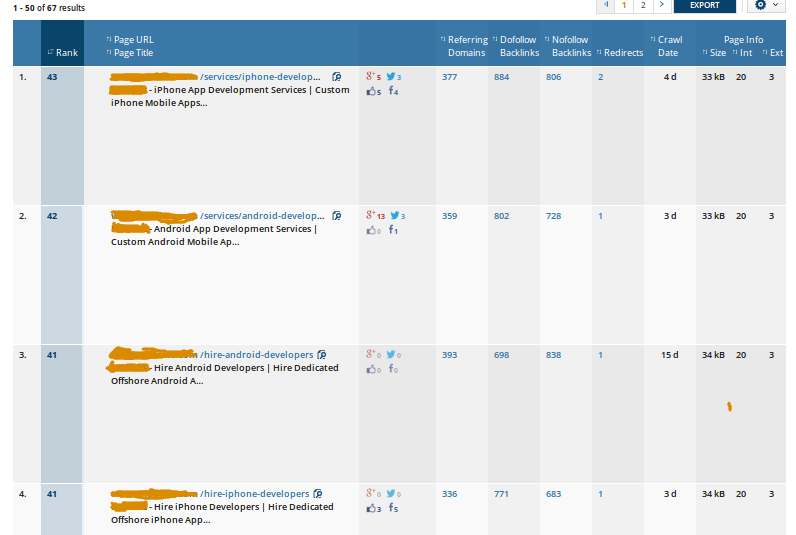The width and height of the screenshot is (796, 535).
Task: Open the settings gear dropdown
Action: pos(767,5)
